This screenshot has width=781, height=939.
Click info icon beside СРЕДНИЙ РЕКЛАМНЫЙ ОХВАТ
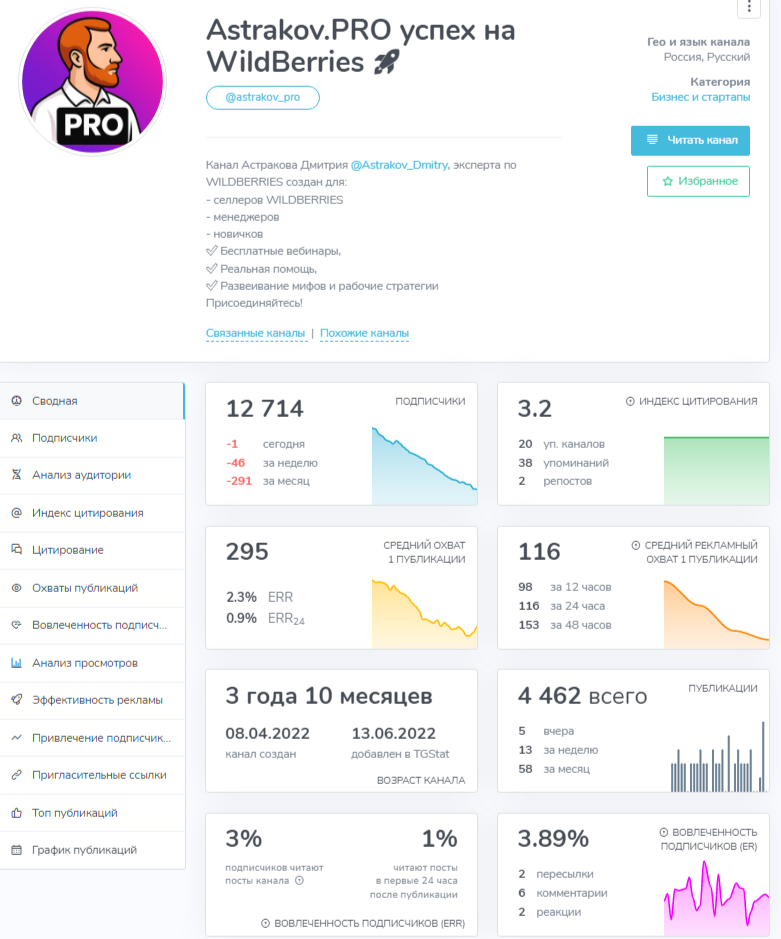click(635, 545)
